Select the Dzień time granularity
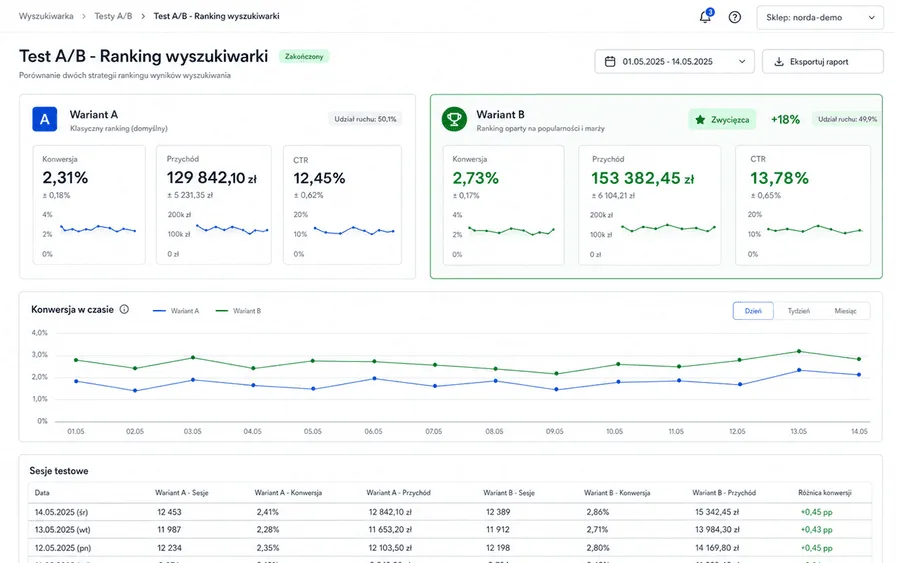This screenshot has width=900, height=563. point(753,311)
